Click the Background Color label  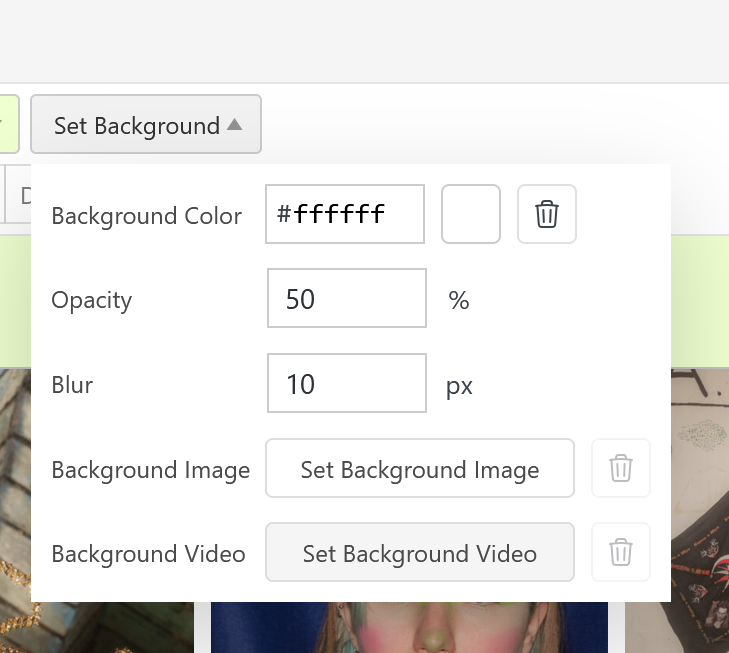coord(146,216)
